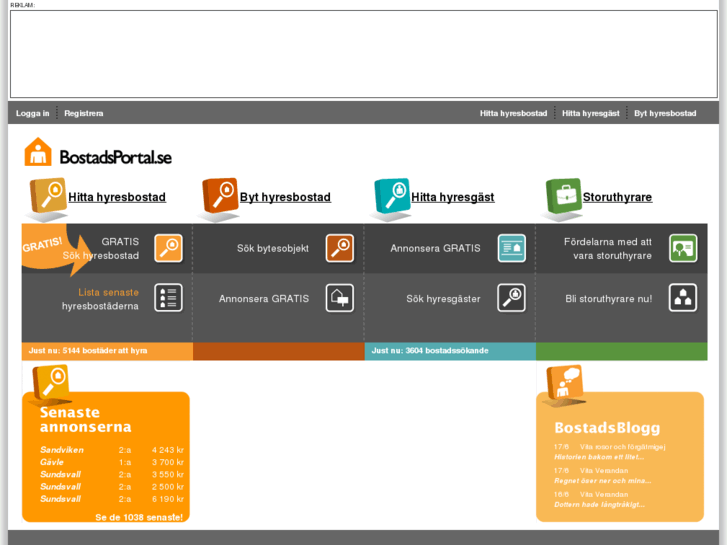727x545 pixels.
Task: Open the Sundsvall 3 550 kr listing
Action: (112, 474)
